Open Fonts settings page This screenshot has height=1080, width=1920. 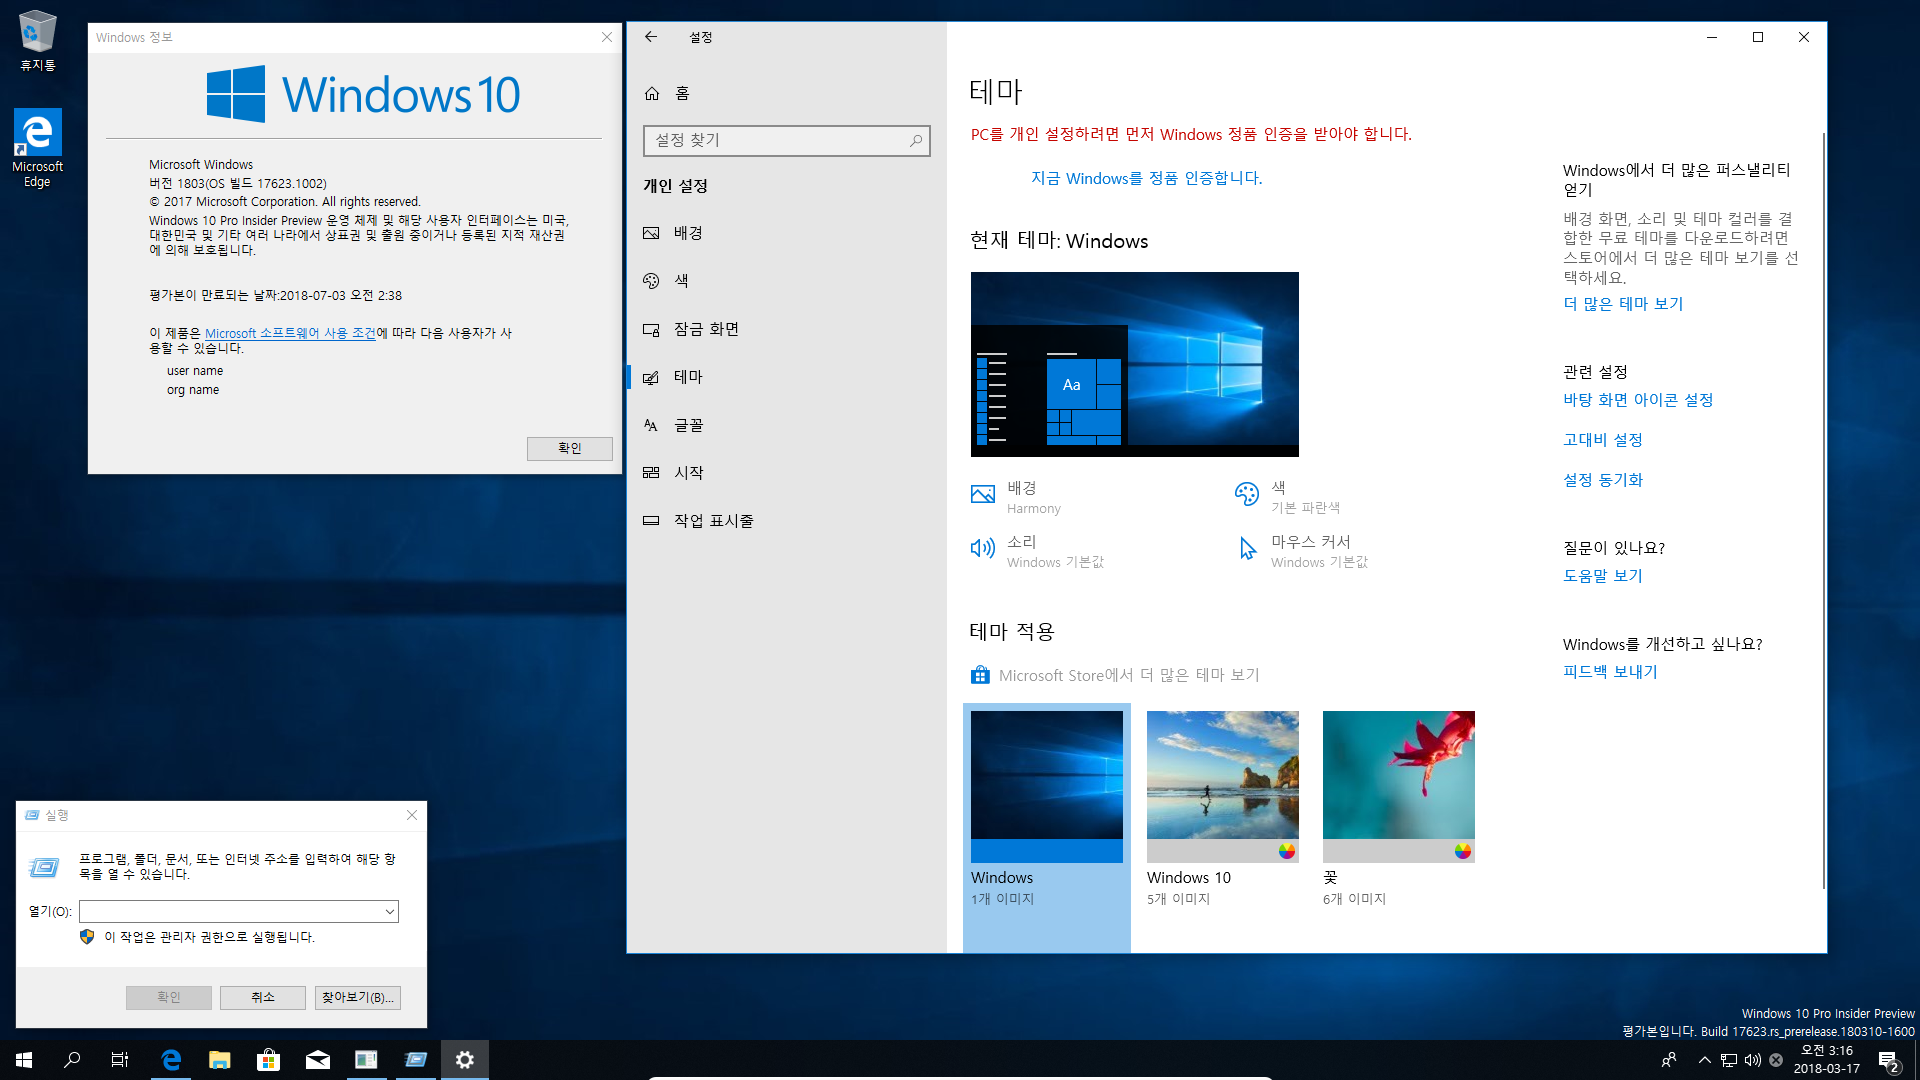tap(786, 425)
